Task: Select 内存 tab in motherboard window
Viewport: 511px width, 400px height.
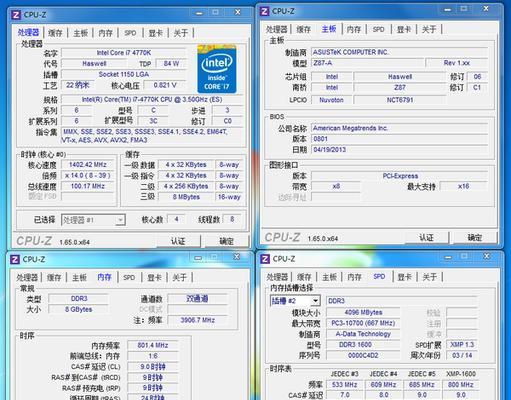Action: pyautogui.click(x=354, y=29)
